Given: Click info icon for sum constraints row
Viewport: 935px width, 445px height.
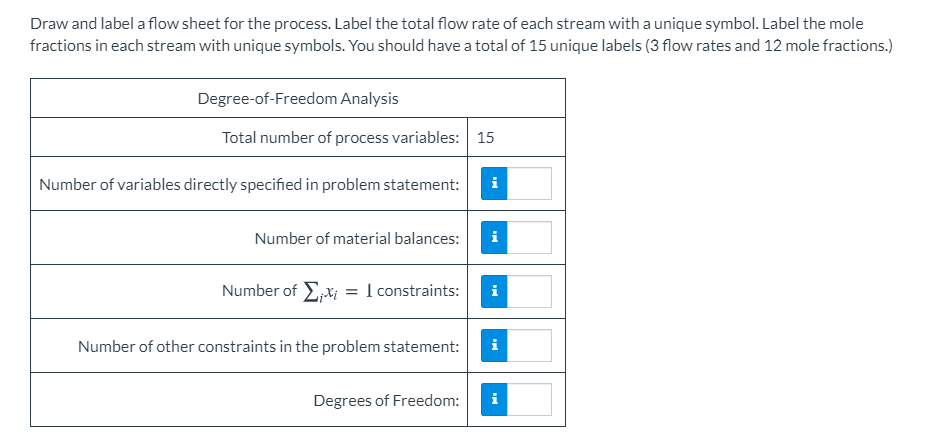Looking at the screenshot, I should click(x=493, y=291).
